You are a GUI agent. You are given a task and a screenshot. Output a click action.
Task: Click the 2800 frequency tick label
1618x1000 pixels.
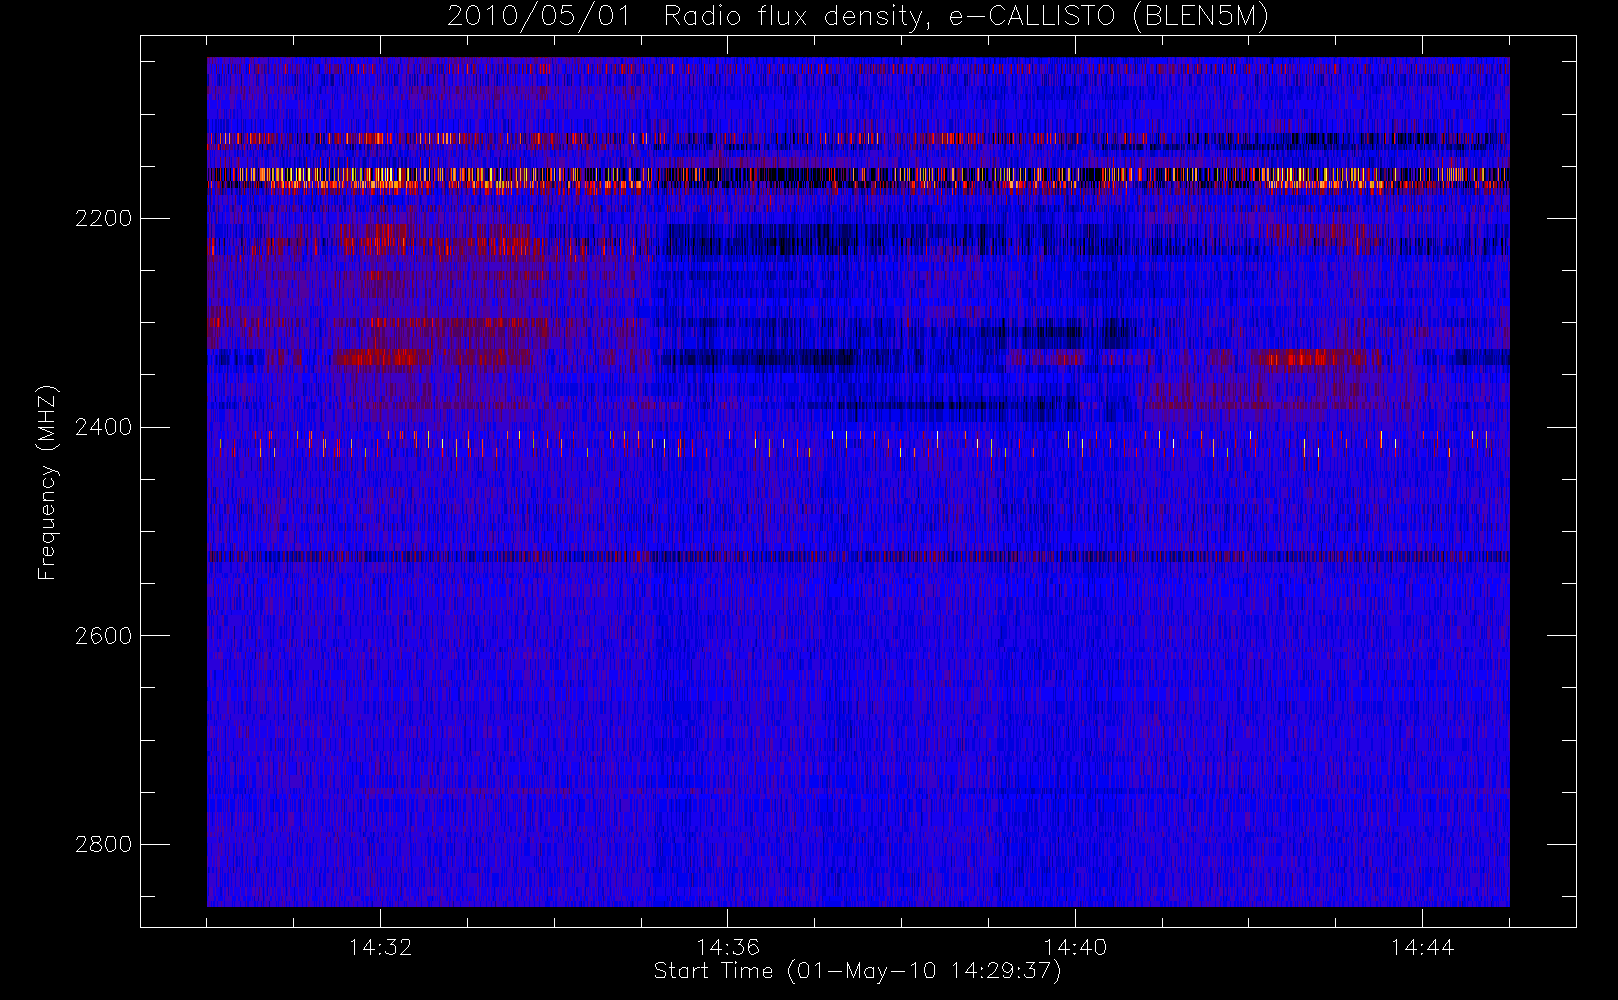click(103, 844)
